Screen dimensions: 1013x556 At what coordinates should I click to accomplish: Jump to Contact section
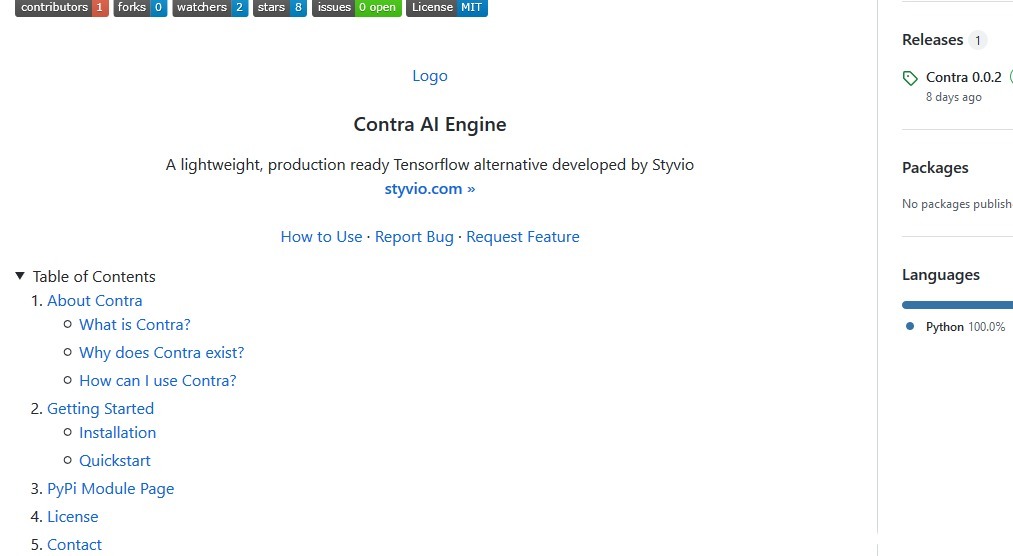[74, 544]
